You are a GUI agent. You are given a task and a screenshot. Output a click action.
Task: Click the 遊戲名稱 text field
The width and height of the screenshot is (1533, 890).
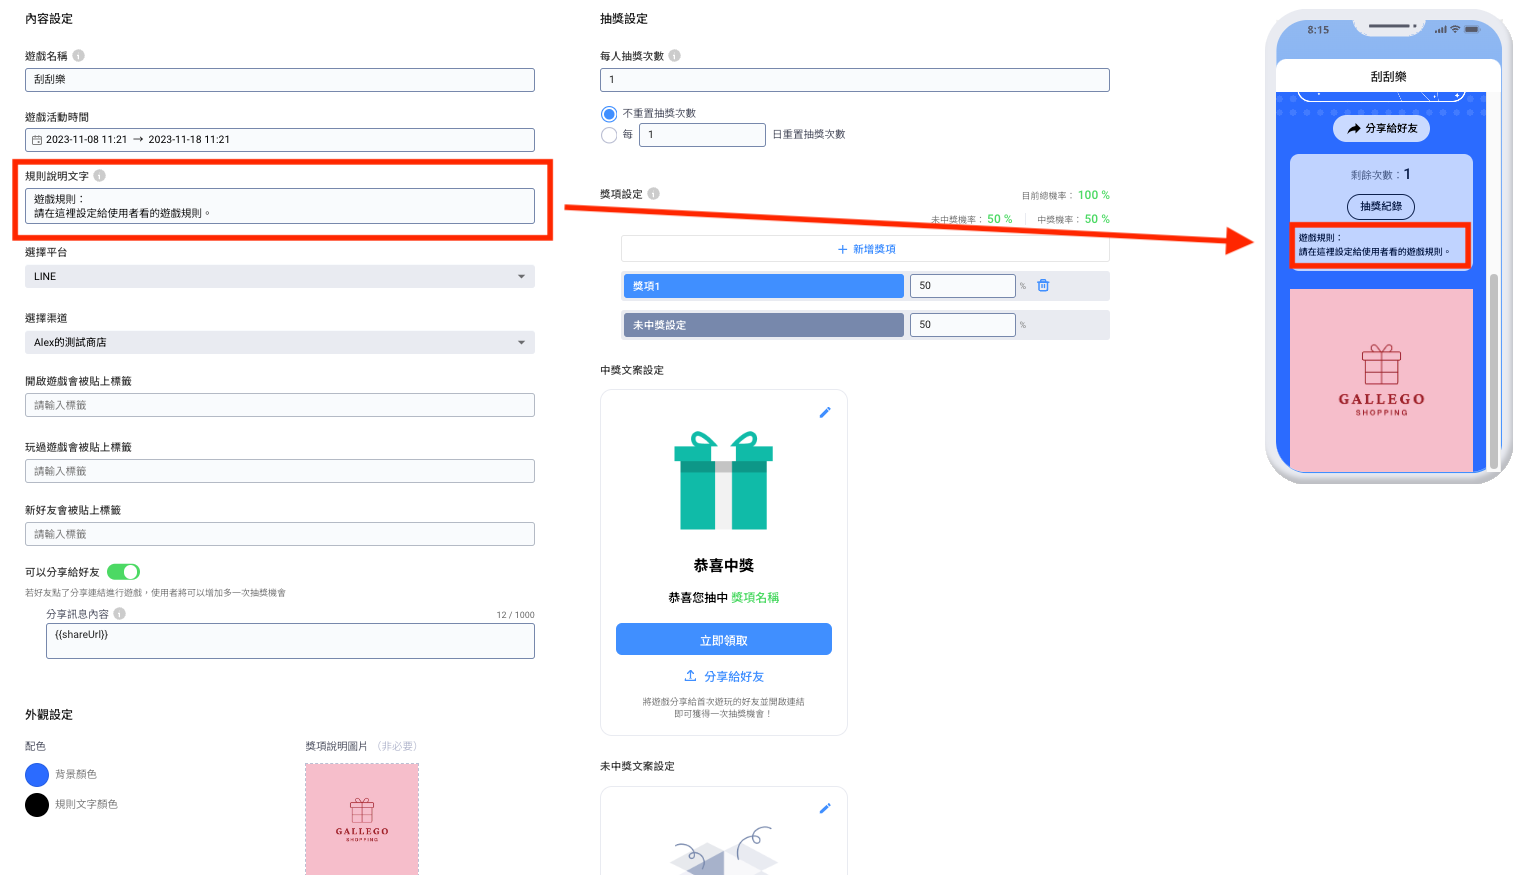click(x=279, y=80)
